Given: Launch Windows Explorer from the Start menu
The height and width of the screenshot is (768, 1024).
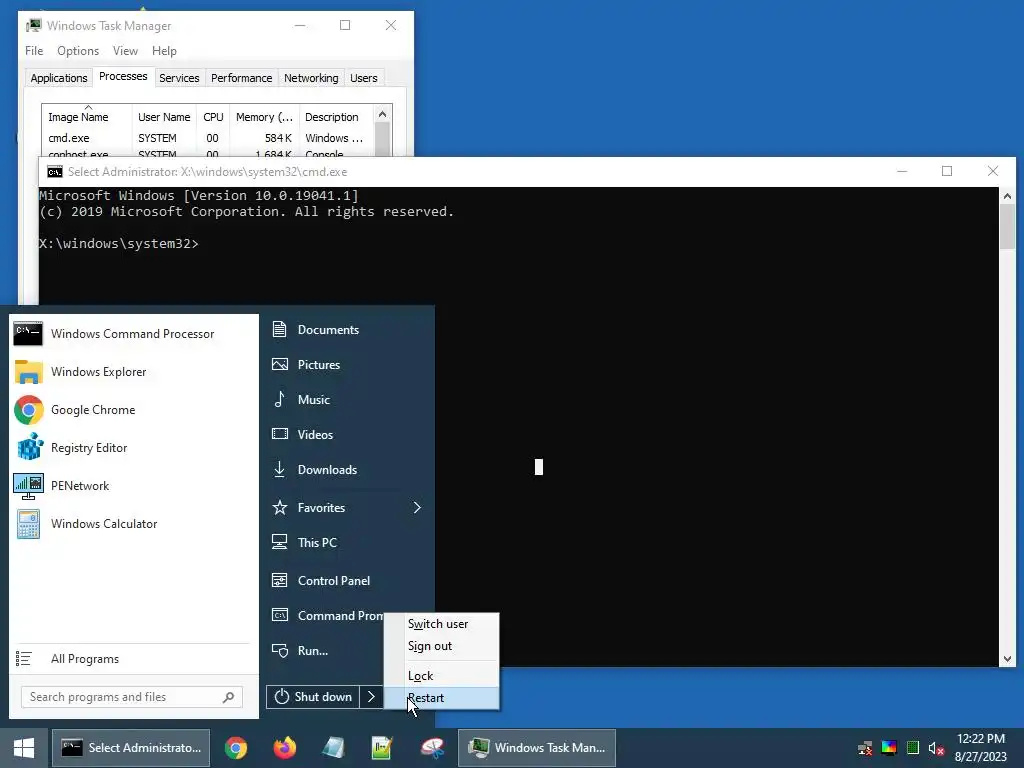Looking at the screenshot, I should [x=133, y=372].
